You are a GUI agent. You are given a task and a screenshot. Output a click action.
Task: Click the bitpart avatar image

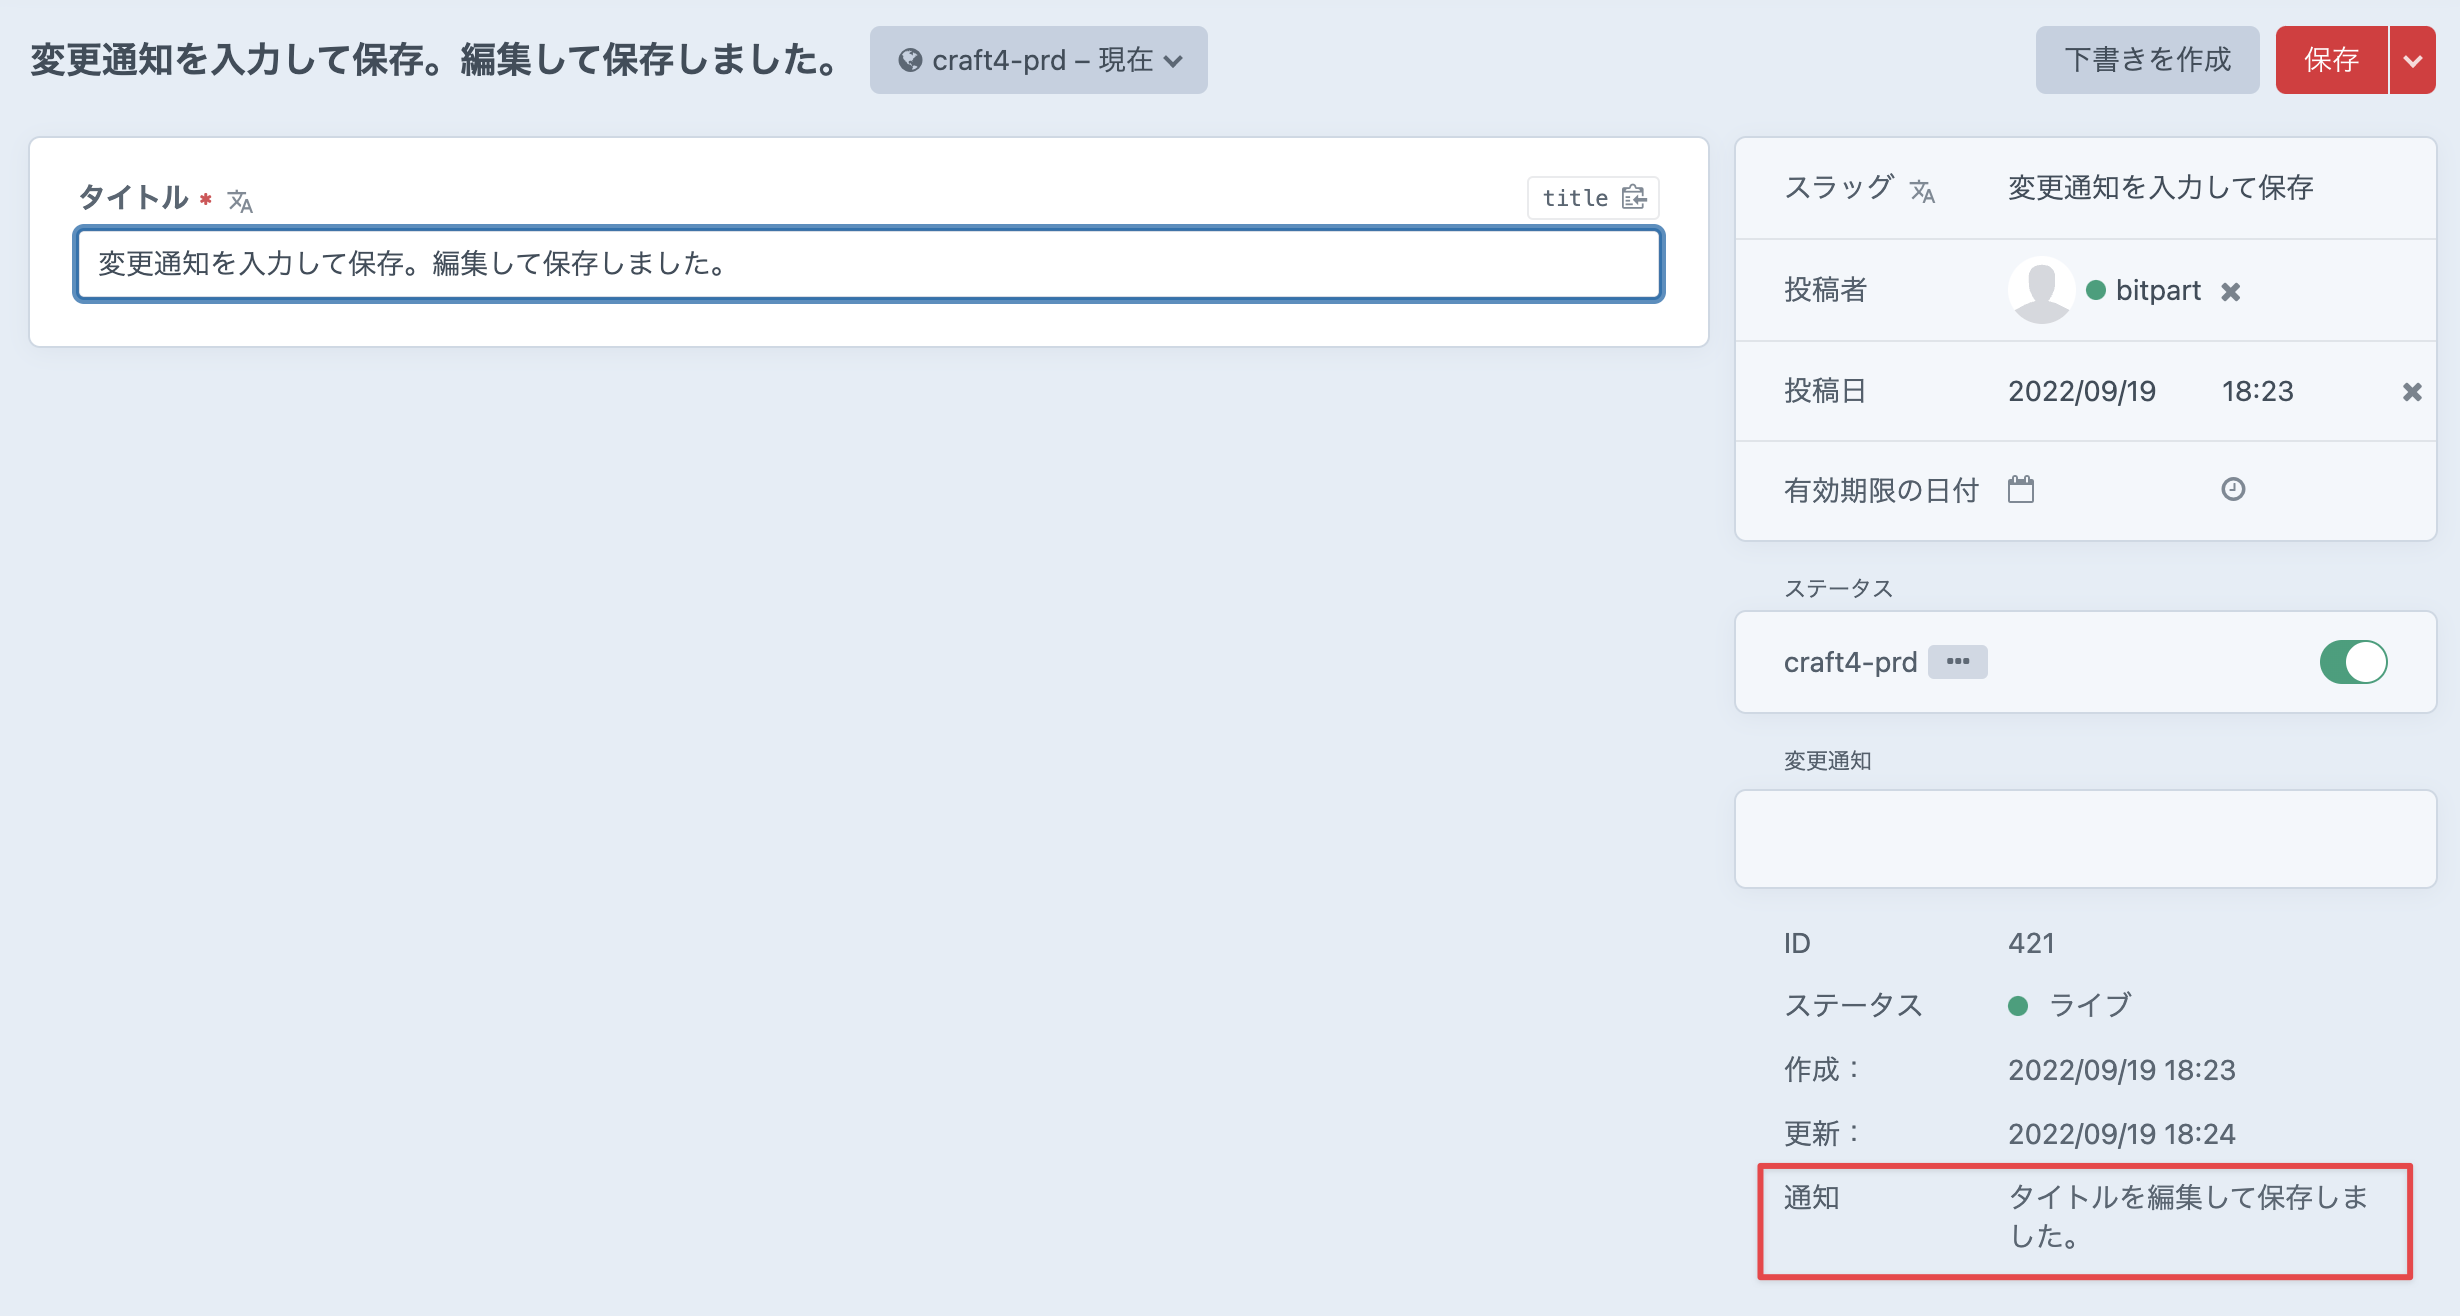tap(2041, 291)
